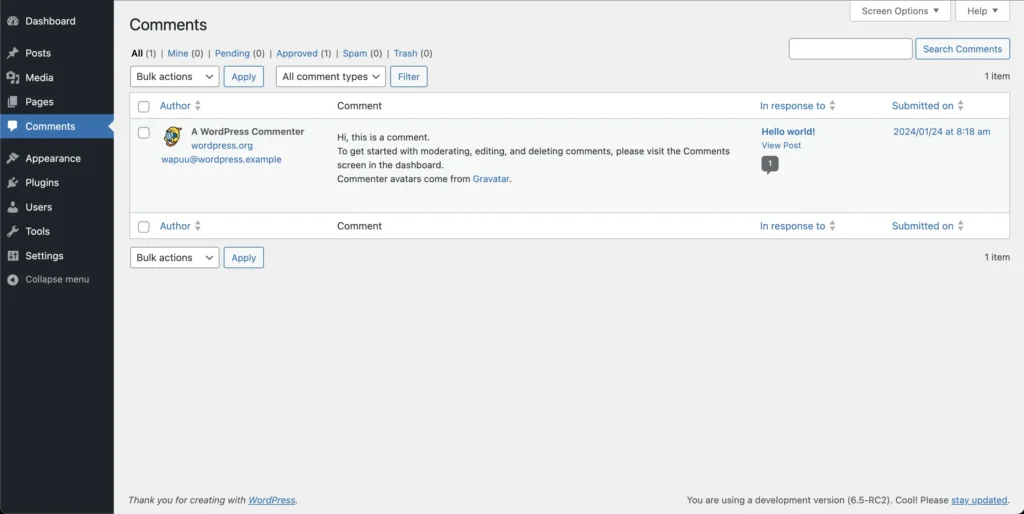Toggle the select-all checkbox in table footer
Screen dimensions: 1024x514
click(144, 227)
